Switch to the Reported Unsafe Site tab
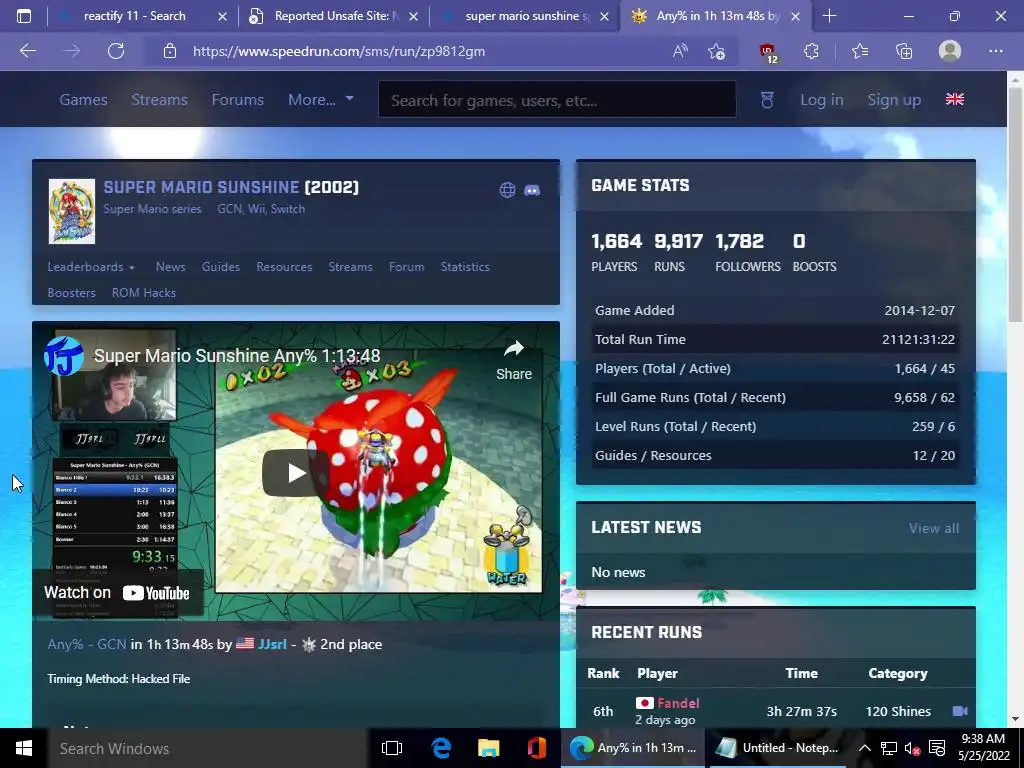The height and width of the screenshot is (768, 1024). [335, 16]
